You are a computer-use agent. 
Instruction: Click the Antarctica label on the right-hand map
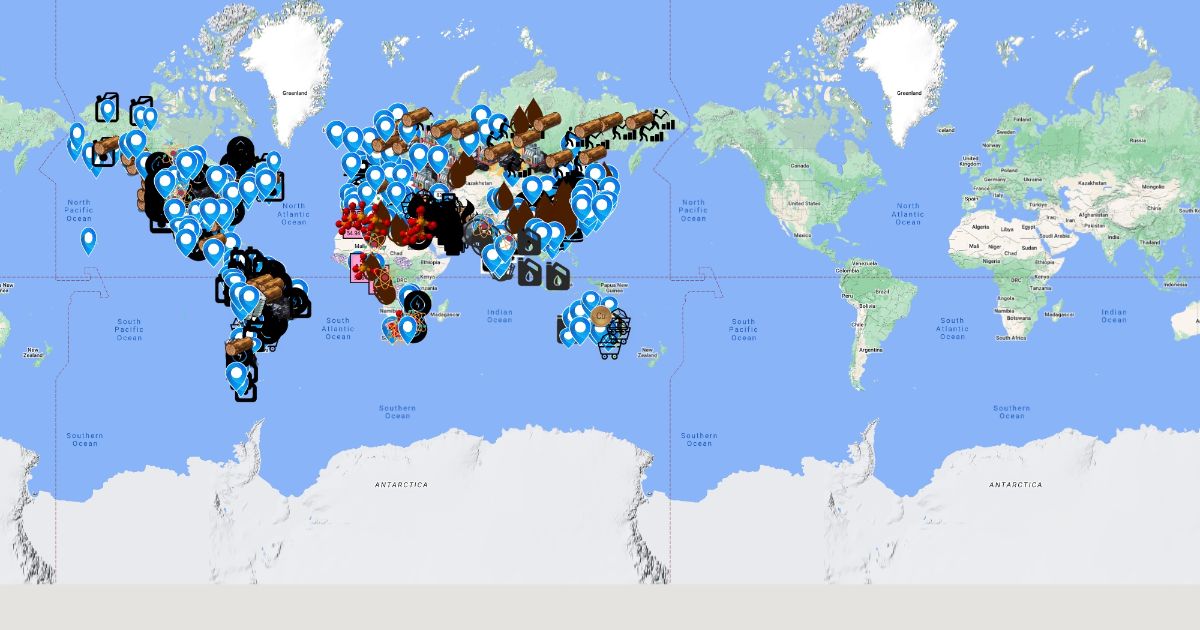pyautogui.click(x=1015, y=485)
